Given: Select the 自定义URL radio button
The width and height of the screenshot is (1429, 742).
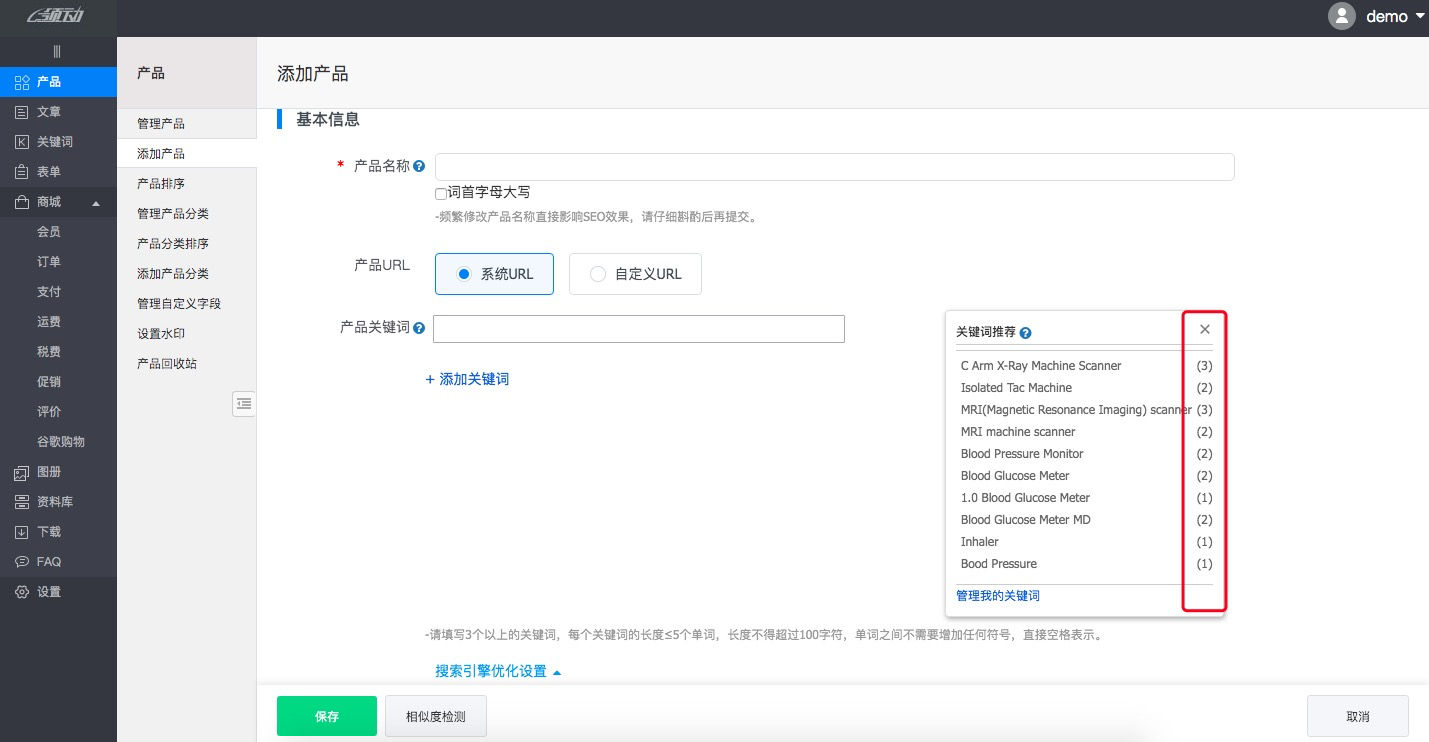Looking at the screenshot, I should point(597,273).
